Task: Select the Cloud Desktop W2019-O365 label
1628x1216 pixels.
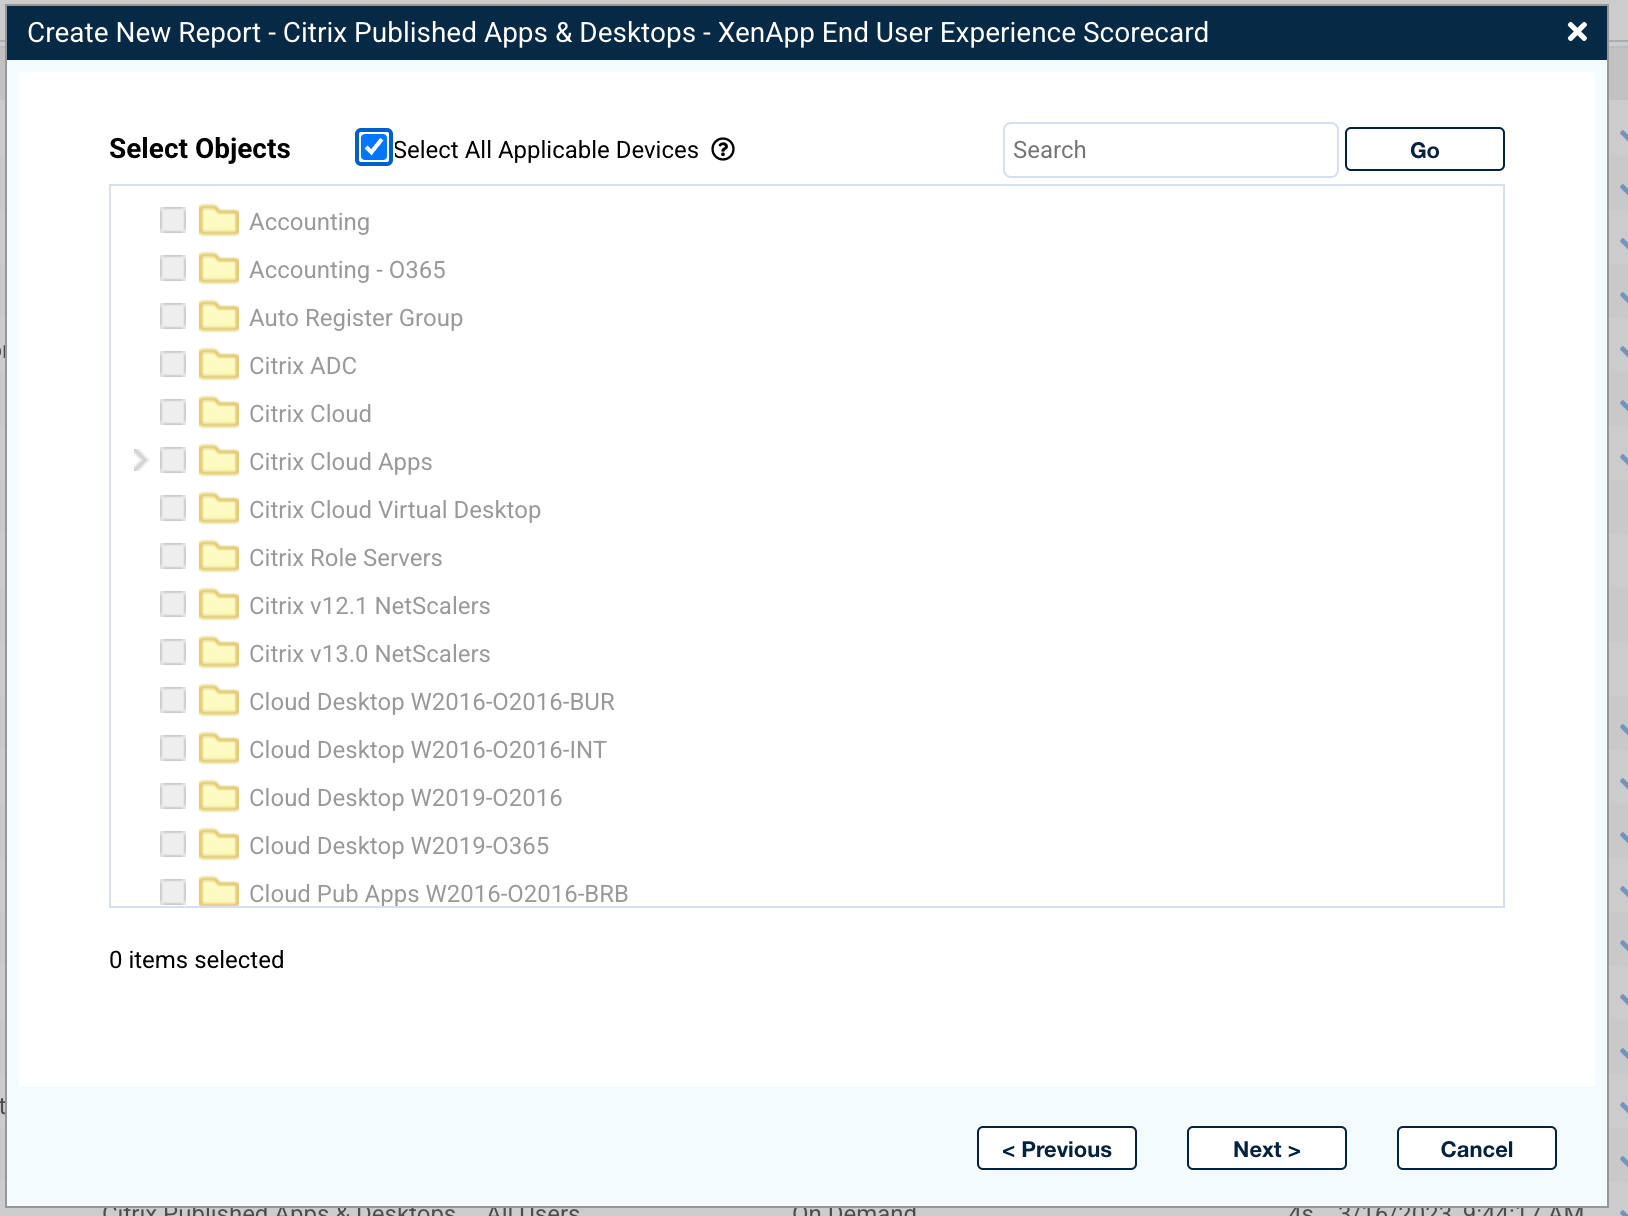Action: (x=399, y=846)
